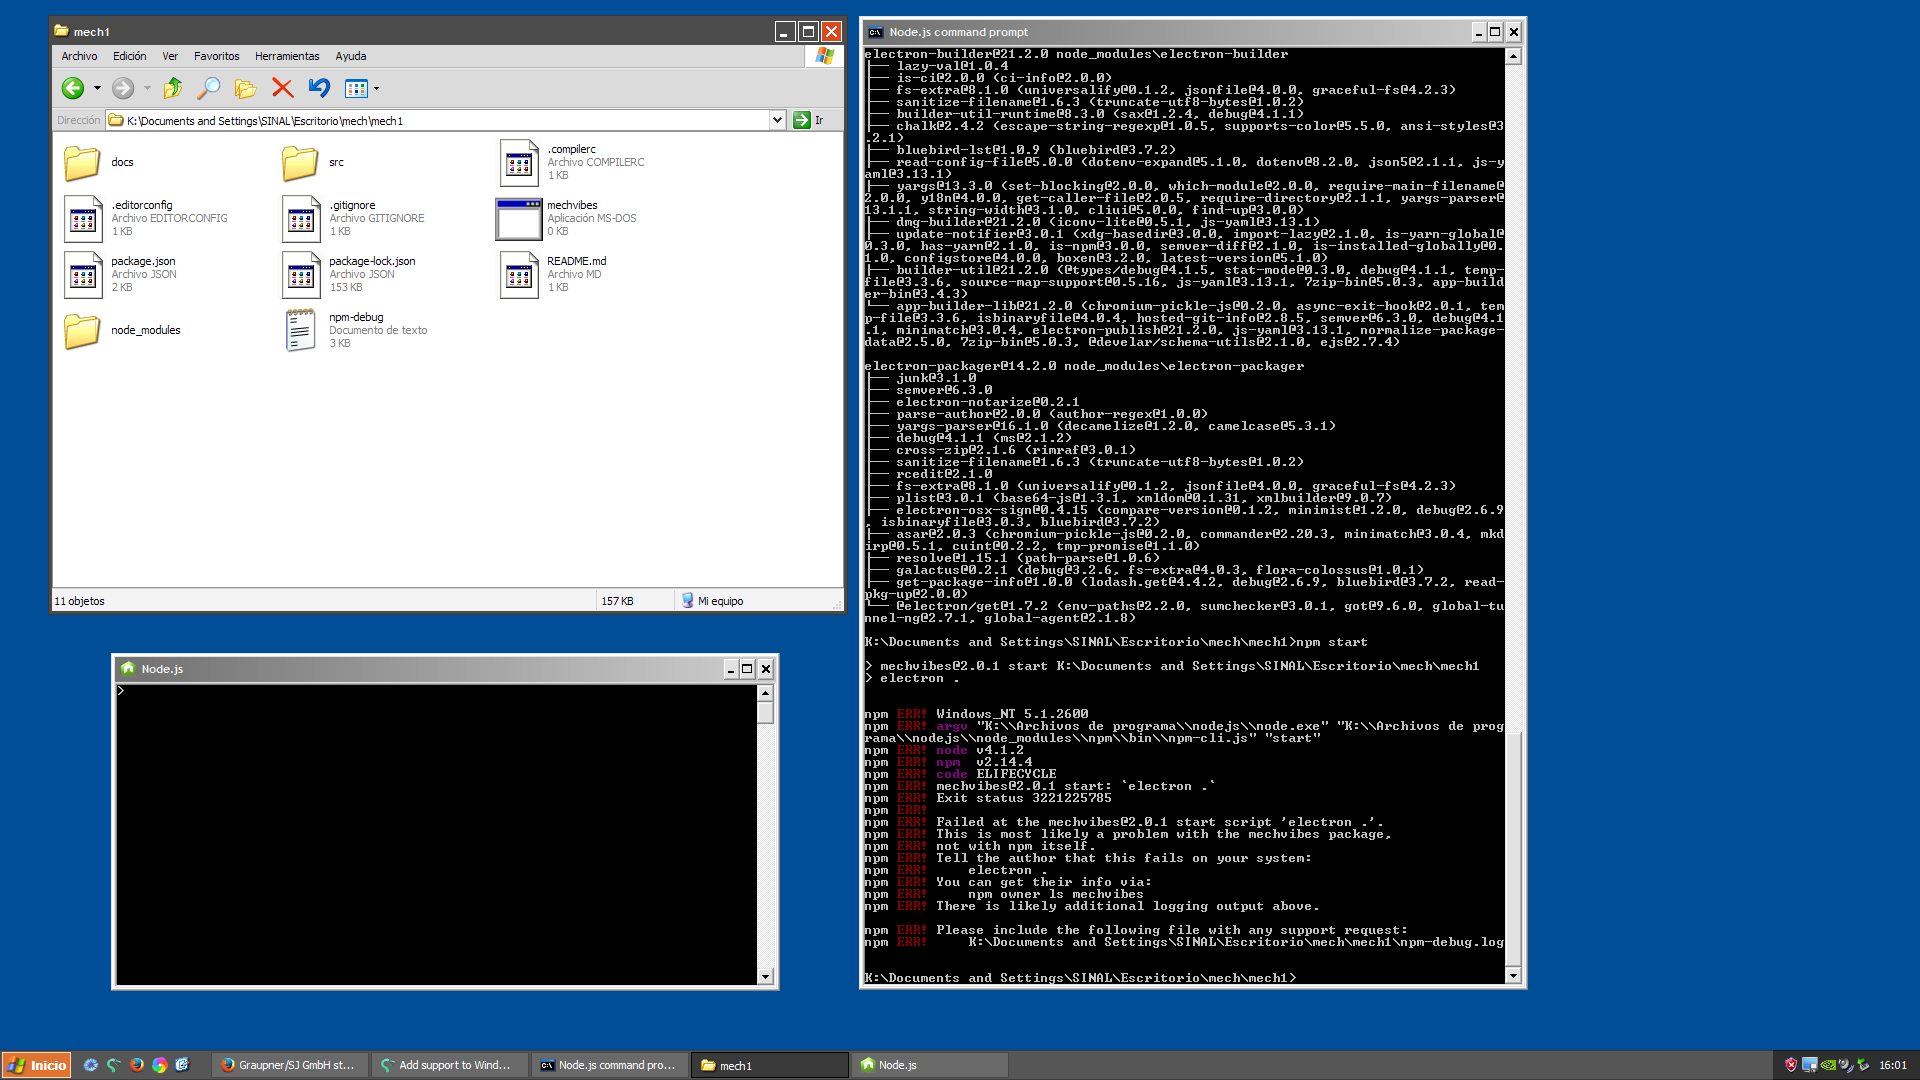Launch the mechvibes MS-DOS application
Image resolution: width=1920 pixels, height=1080 pixels.
coord(518,218)
